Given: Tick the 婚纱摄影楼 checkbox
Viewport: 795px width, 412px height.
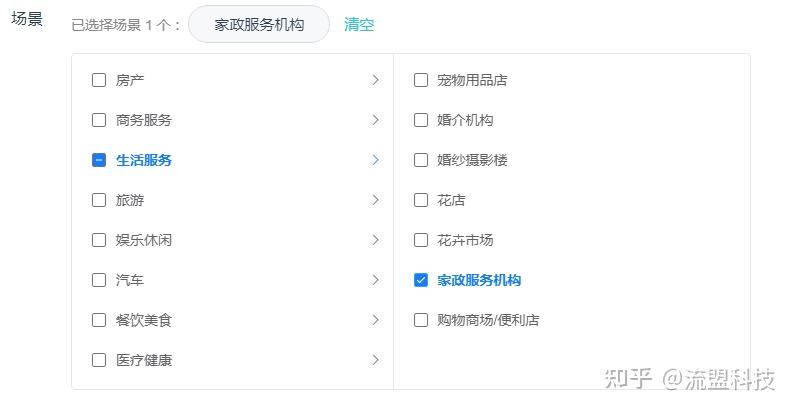Looking at the screenshot, I should click(x=421, y=160).
